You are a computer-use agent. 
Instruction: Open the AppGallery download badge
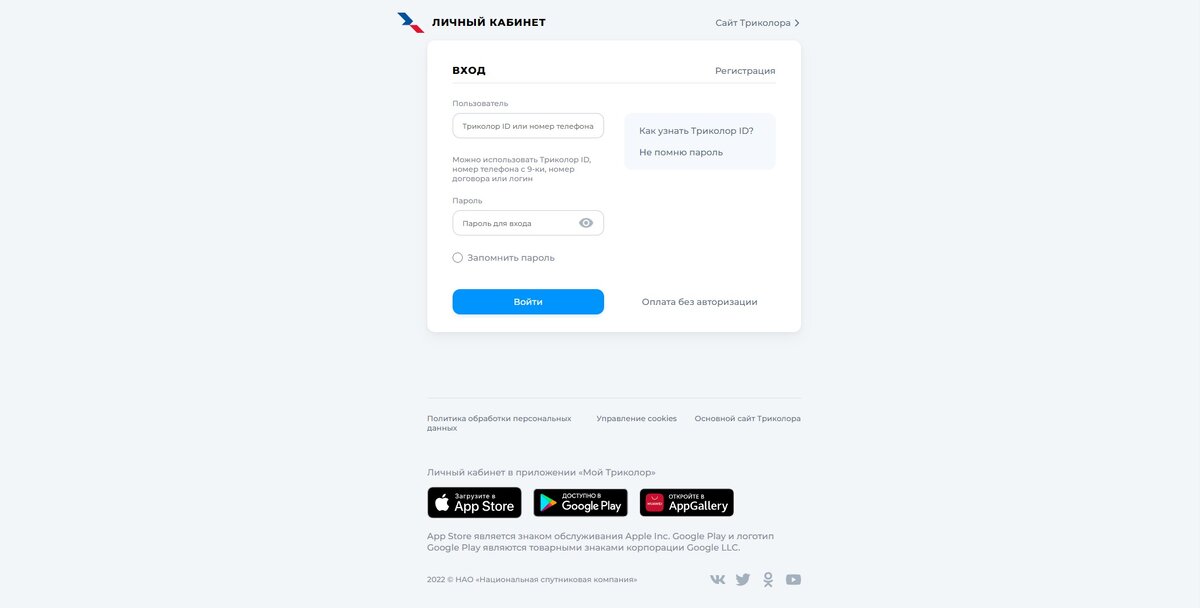point(687,503)
